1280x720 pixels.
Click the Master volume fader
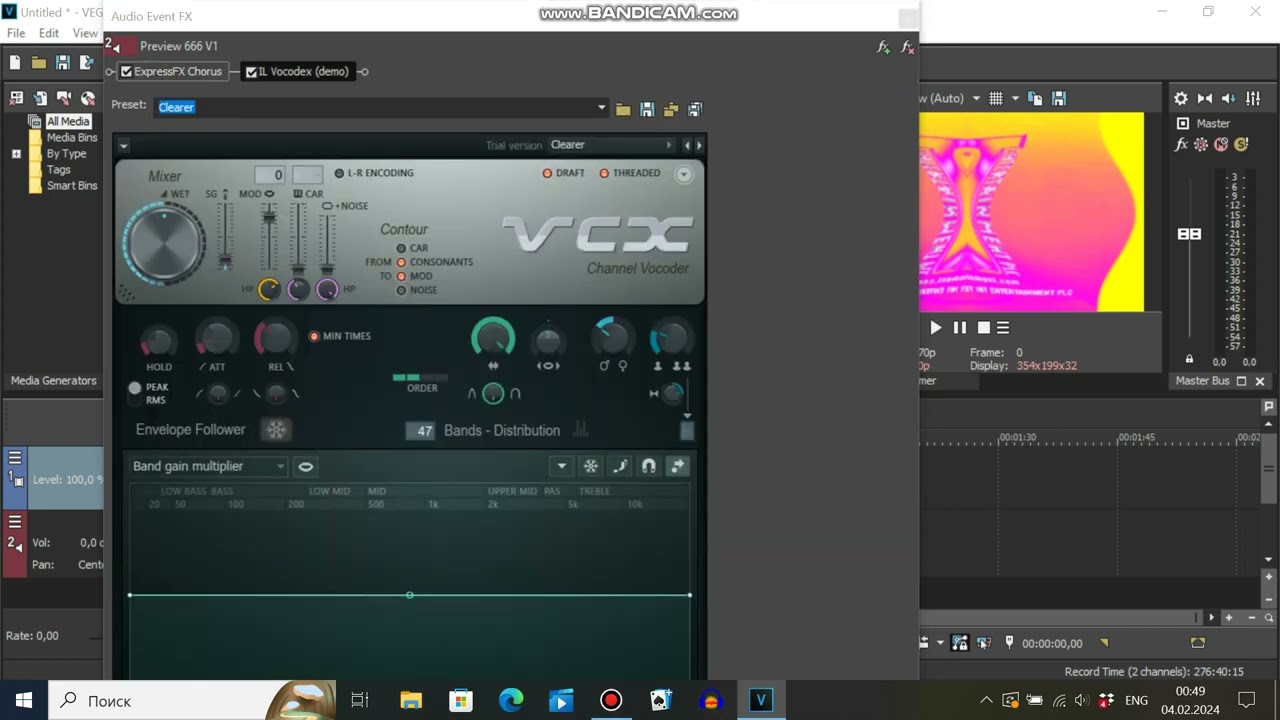[x=1189, y=233]
